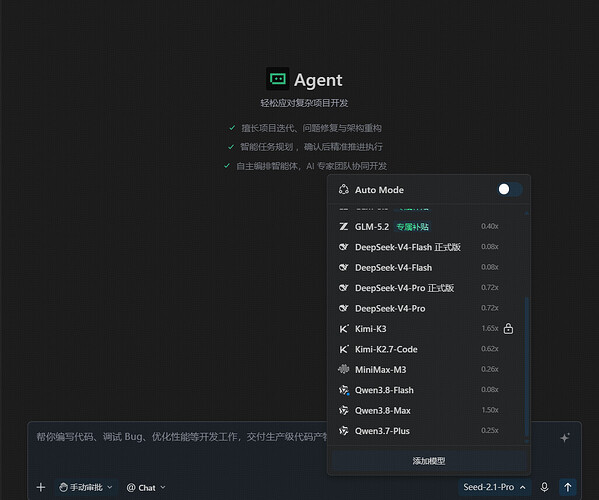The image size is (599, 500).
Task: Choose the plain DeepSeek-V4-Flash model
Action: pyautogui.click(x=426, y=267)
